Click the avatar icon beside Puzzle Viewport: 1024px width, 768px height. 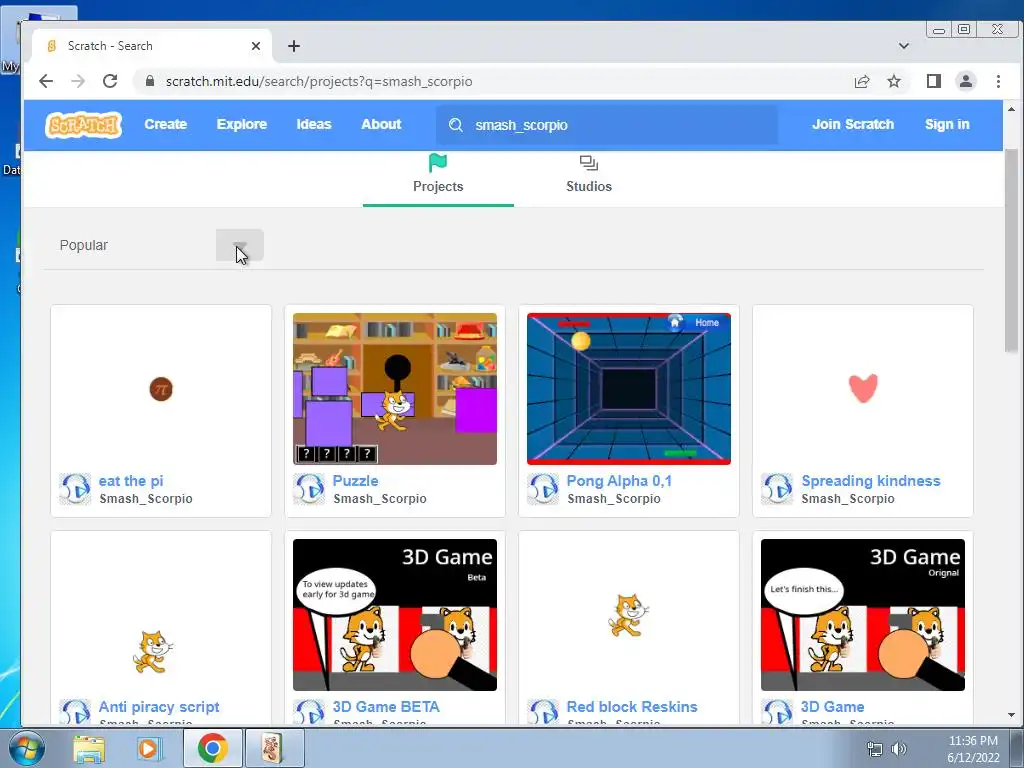pos(309,489)
